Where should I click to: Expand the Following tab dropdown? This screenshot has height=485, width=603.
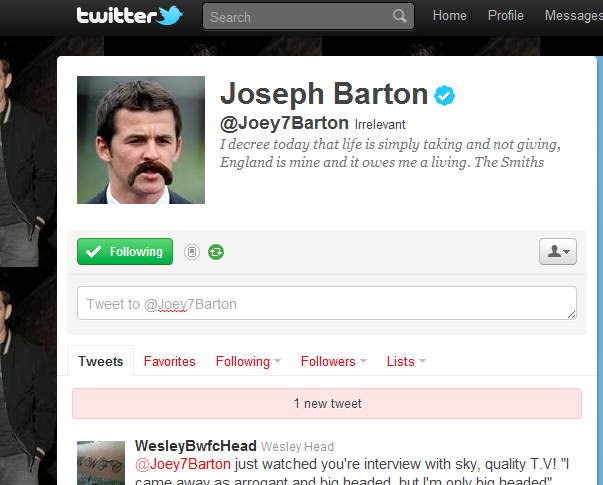[277, 362]
